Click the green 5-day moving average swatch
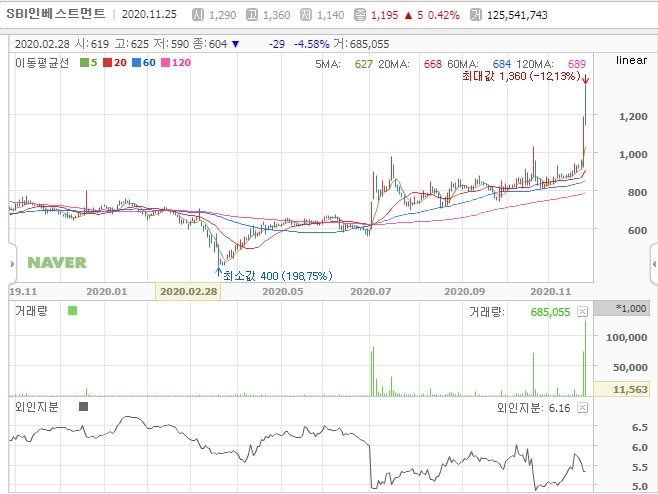 [84, 63]
